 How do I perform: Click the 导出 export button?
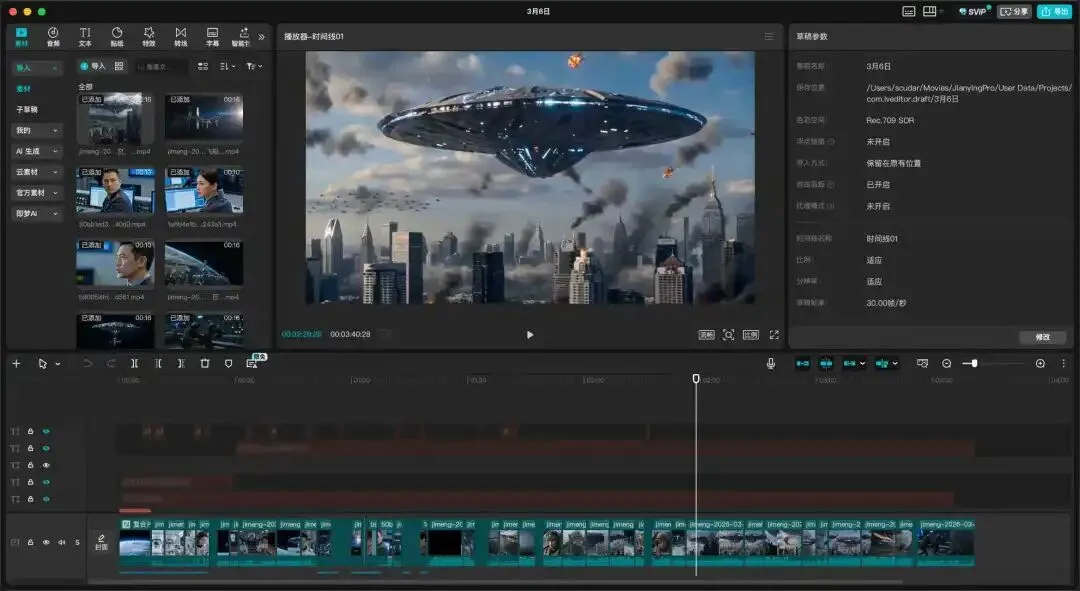[x=1055, y=12]
